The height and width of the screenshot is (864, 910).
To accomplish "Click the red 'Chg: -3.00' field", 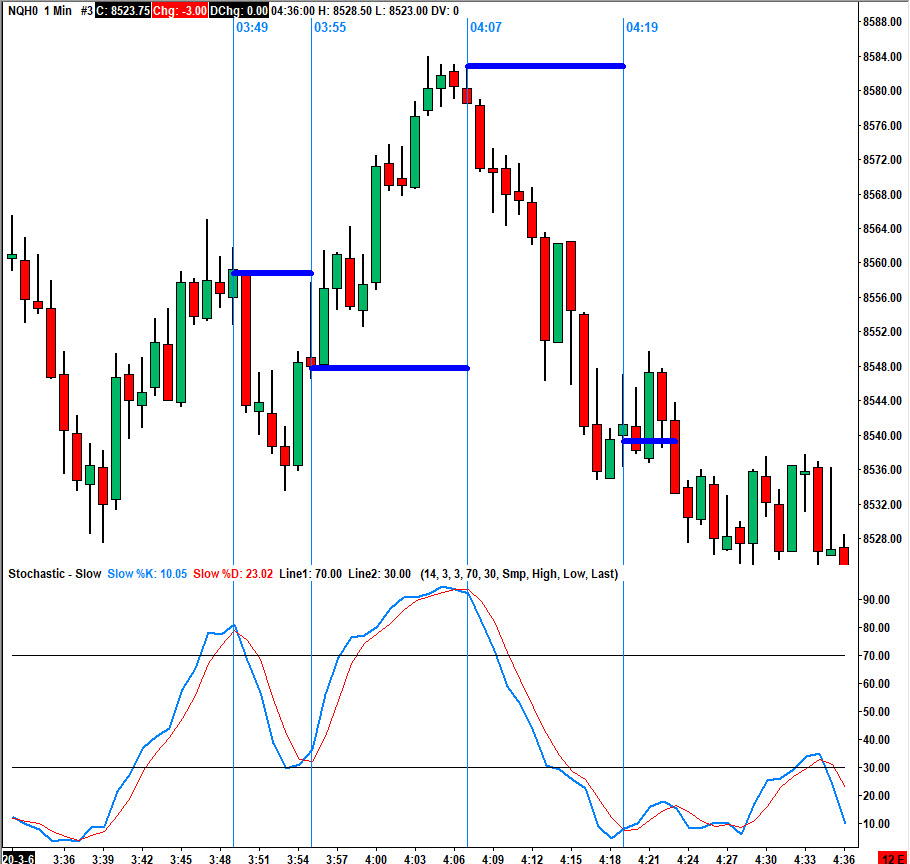I will point(179,10).
